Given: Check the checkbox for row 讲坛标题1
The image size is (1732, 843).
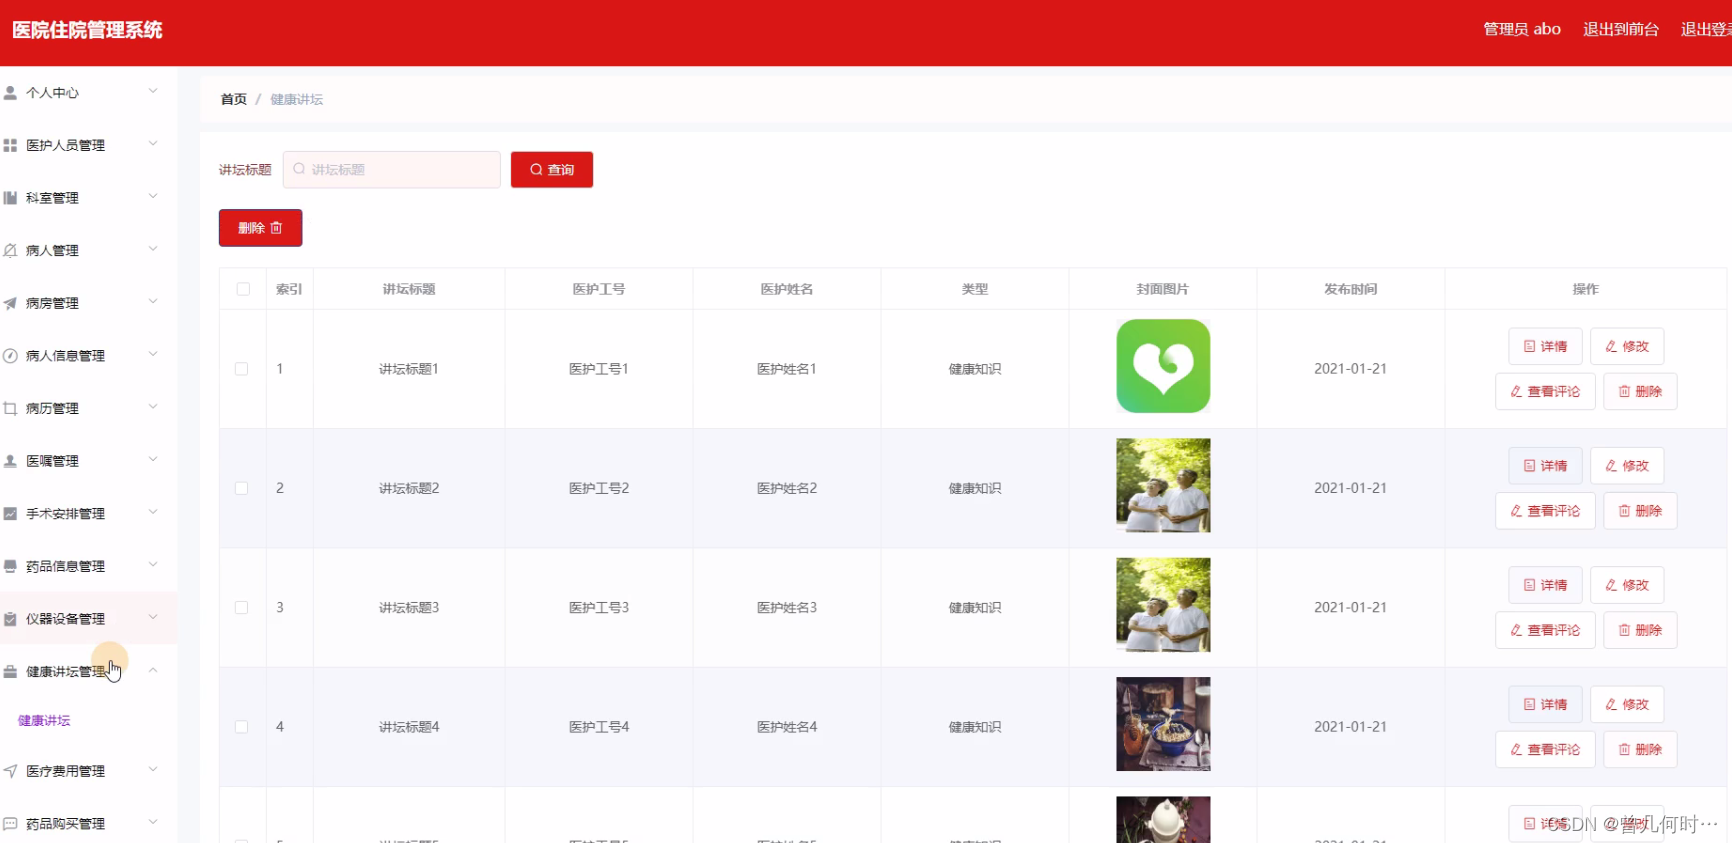Looking at the screenshot, I should (241, 369).
